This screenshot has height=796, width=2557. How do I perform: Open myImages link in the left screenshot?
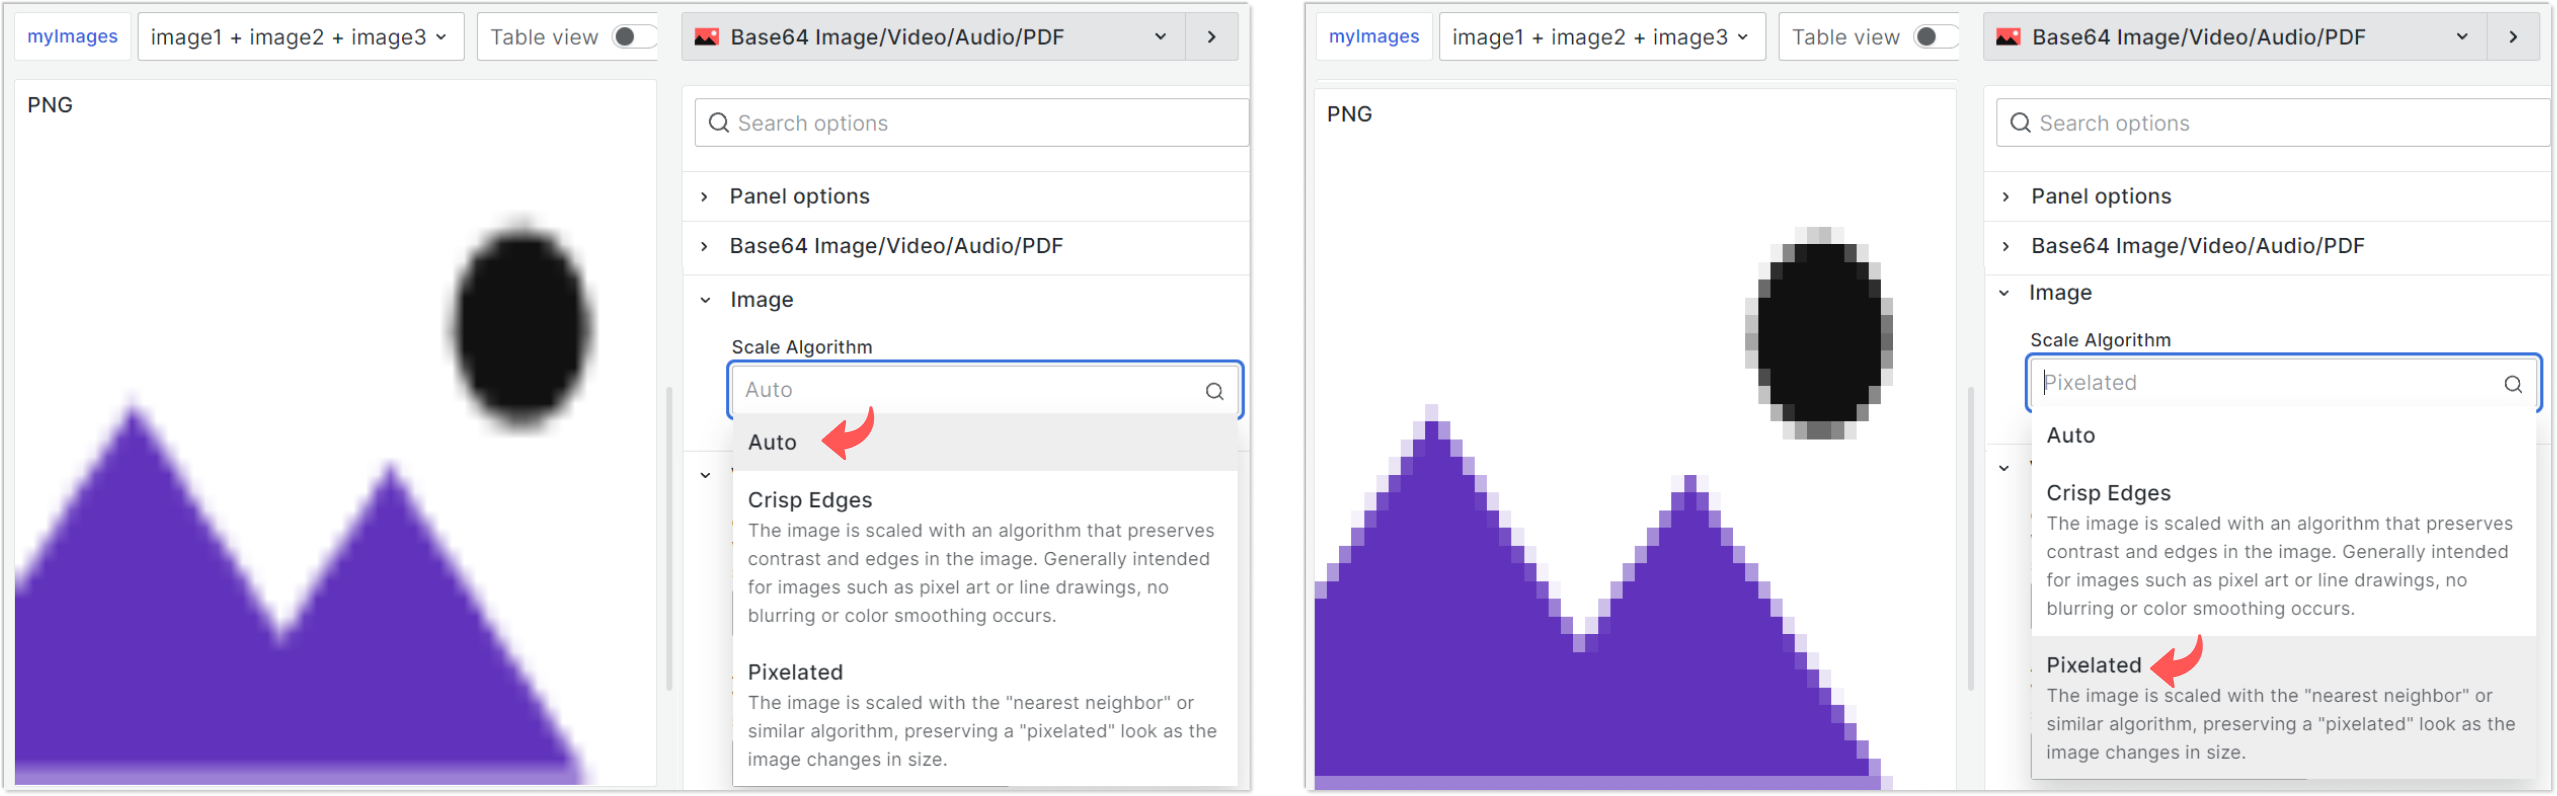[x=72, y=37]
